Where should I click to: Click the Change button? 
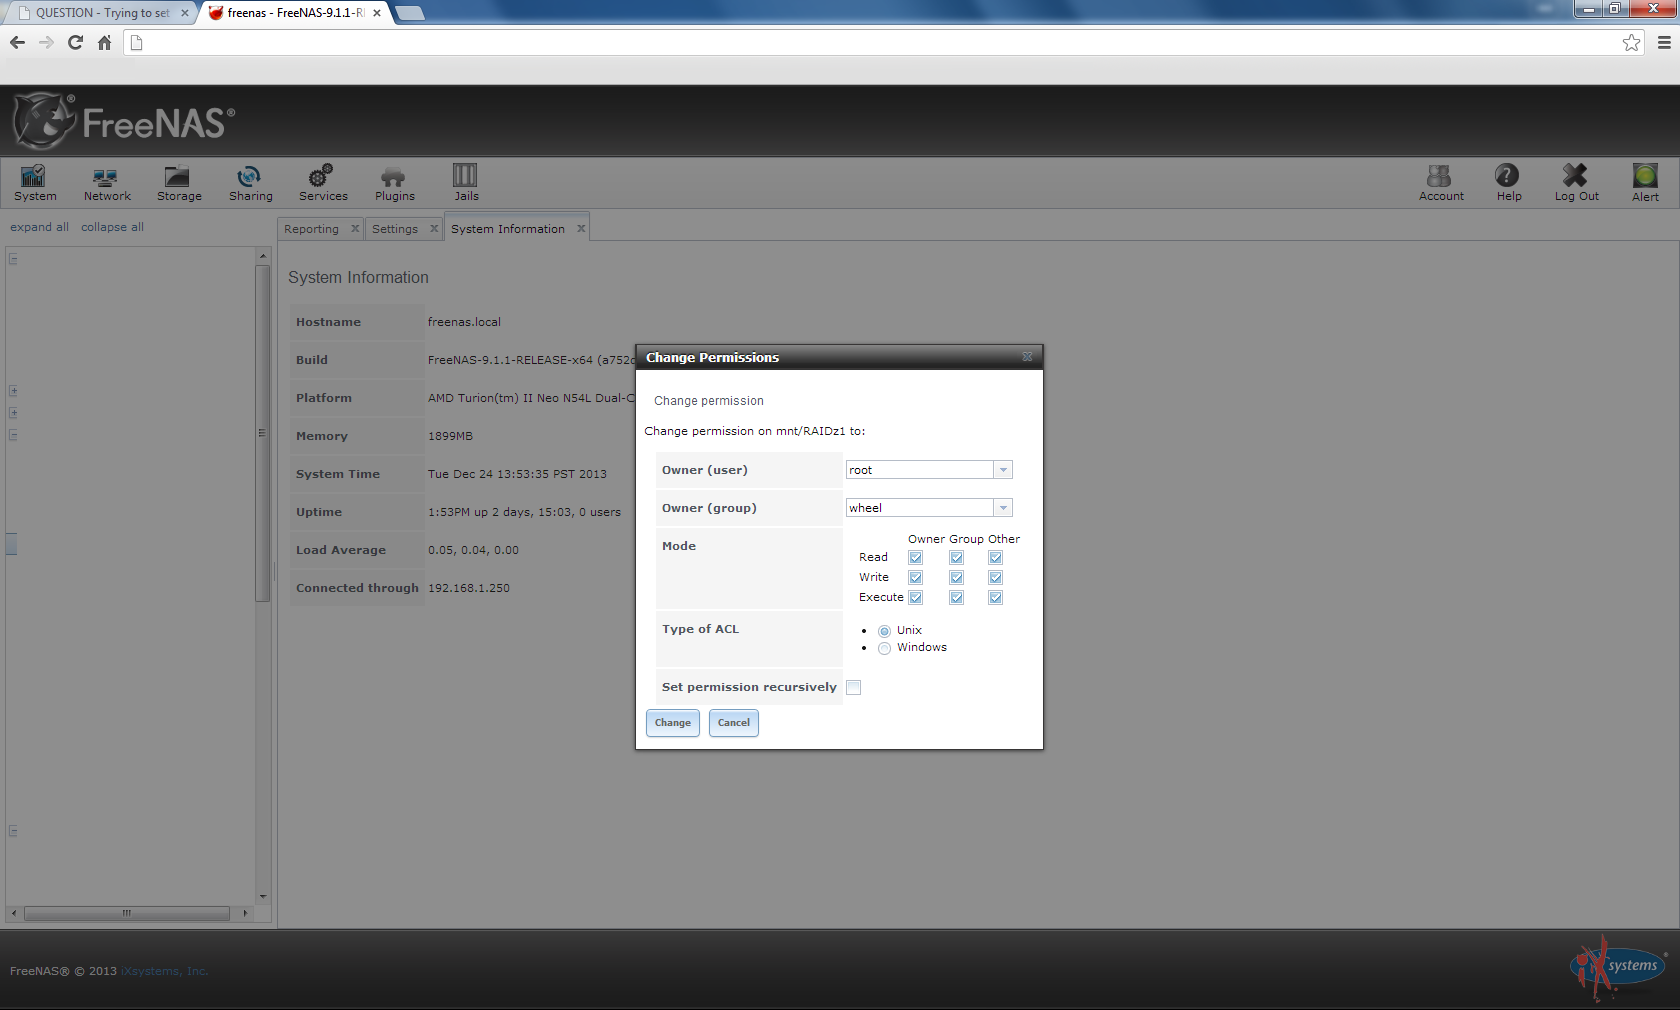tap(673, 723)
